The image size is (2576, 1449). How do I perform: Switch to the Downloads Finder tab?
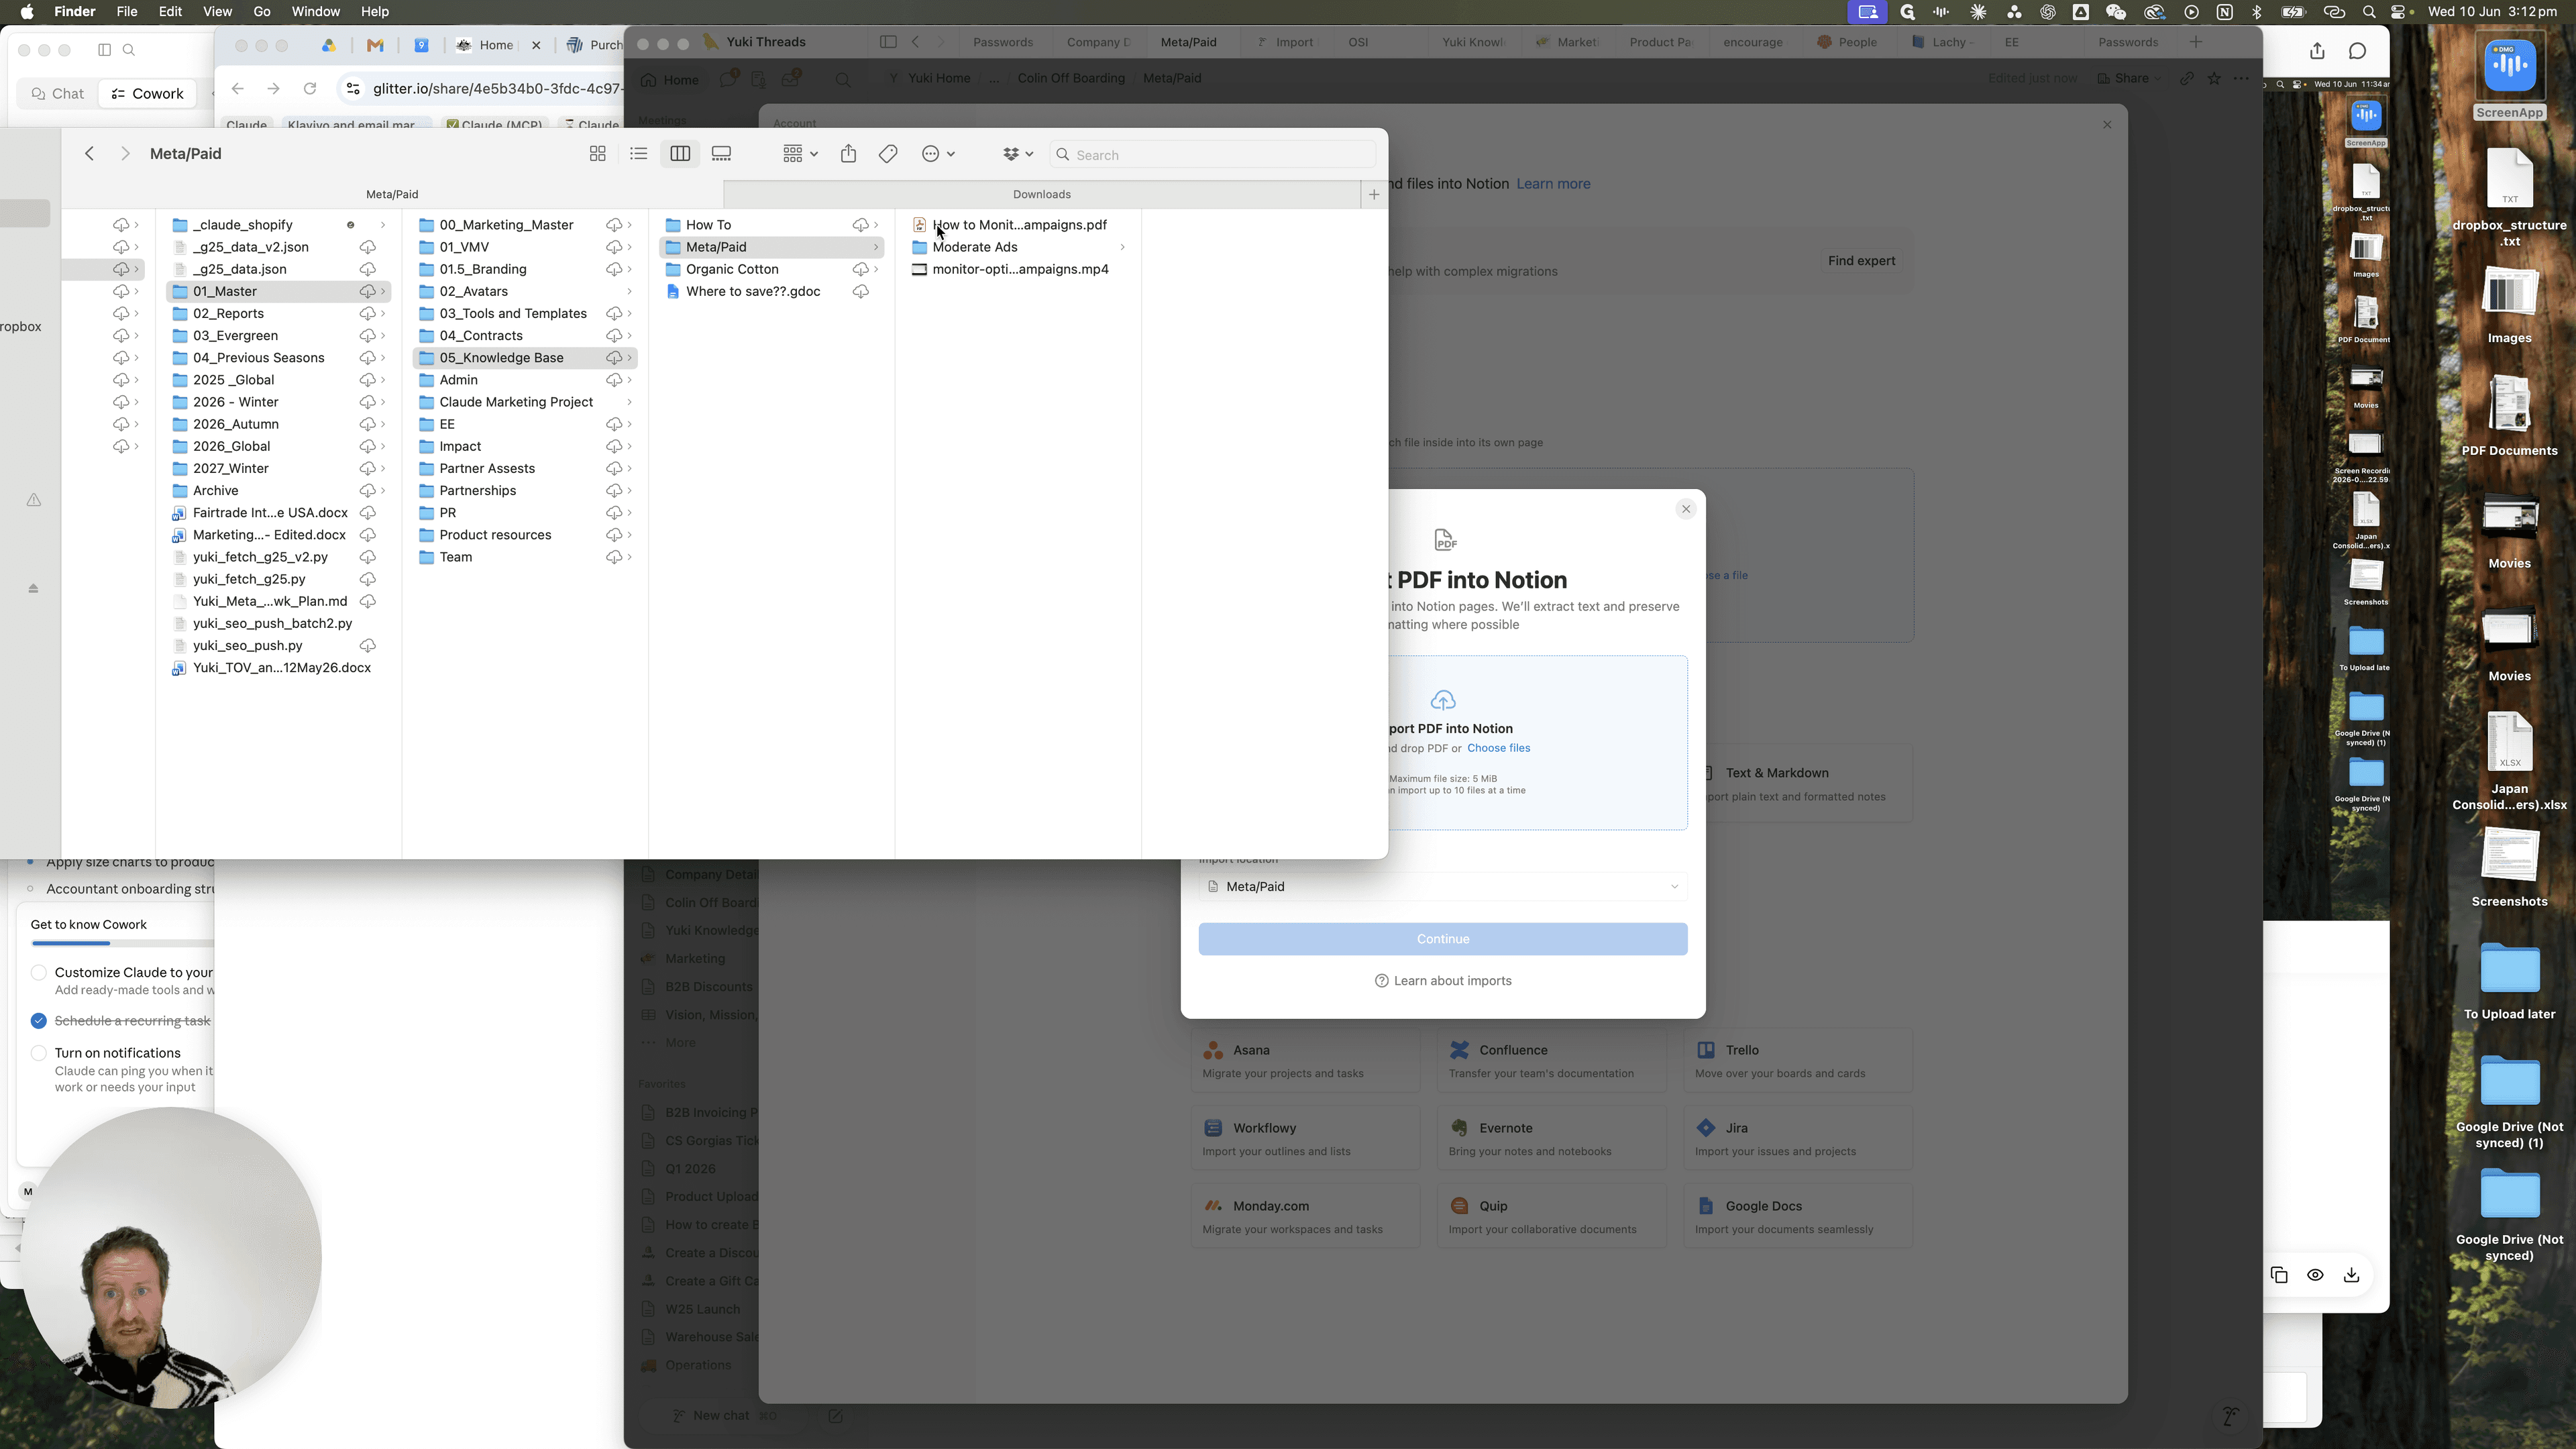coord(1041,194)
